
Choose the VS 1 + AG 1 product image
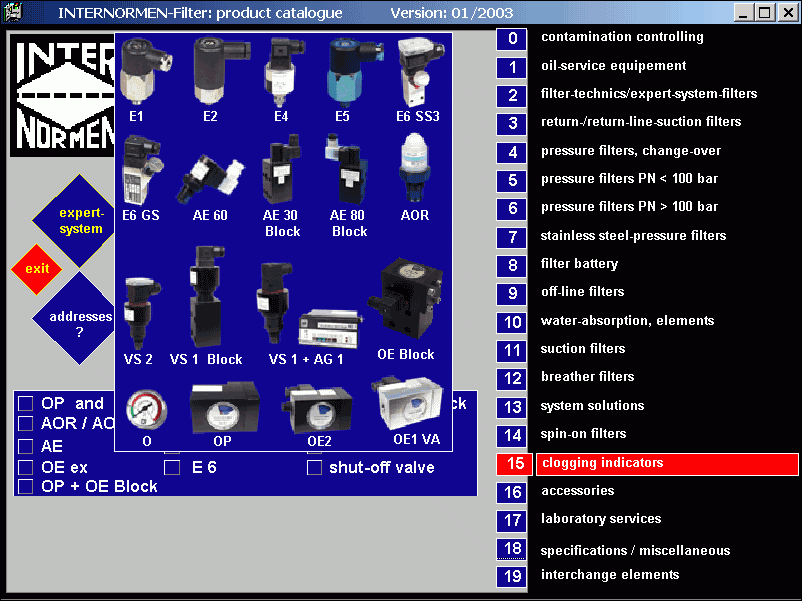308,306
